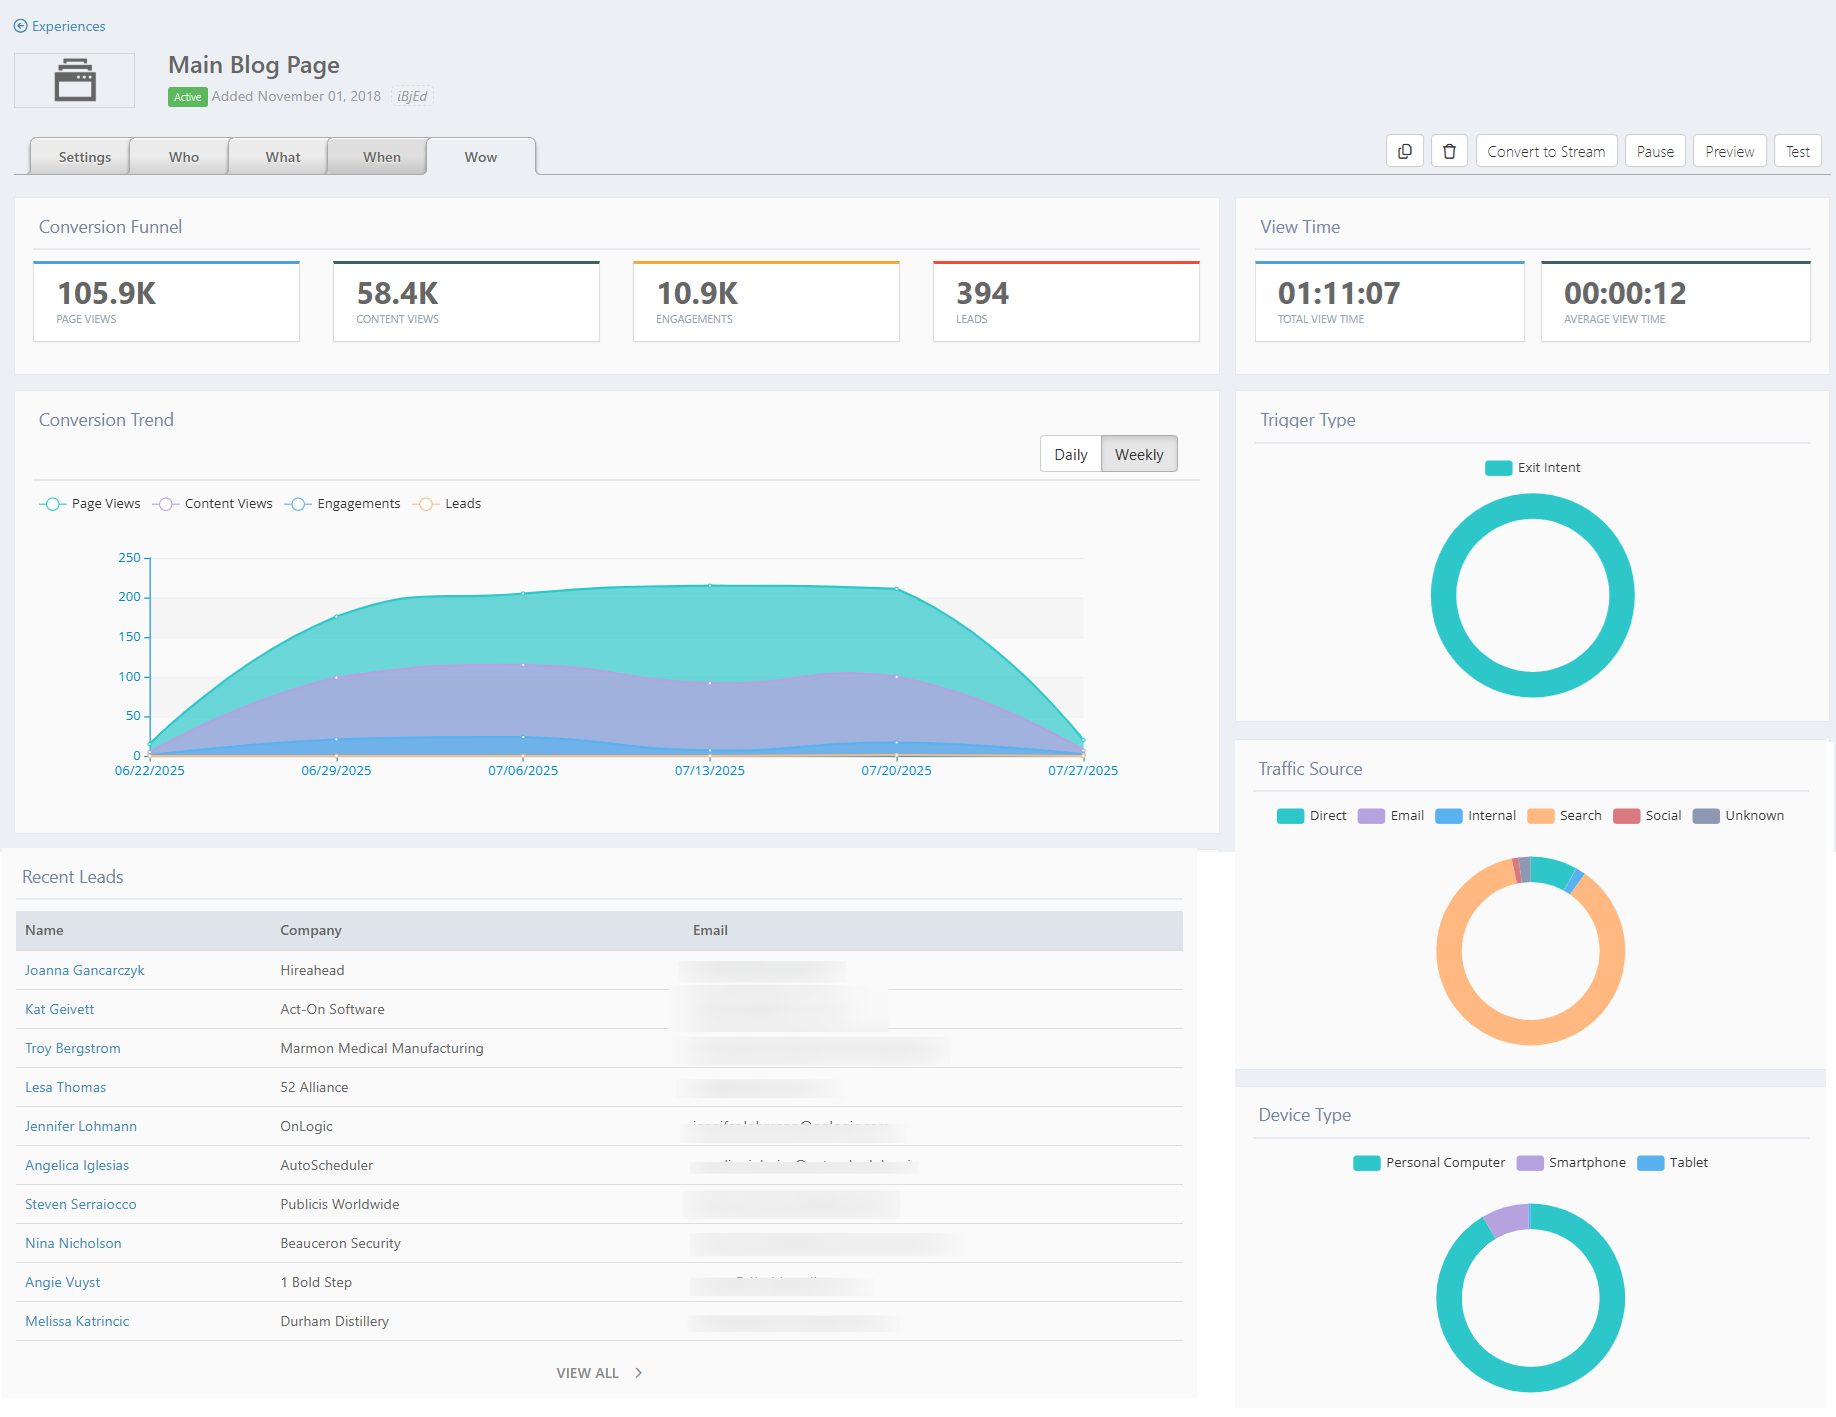Click the 394 Leads funnel card
Viewport: 1836px width, 1417px height.
pyautogui.click(x=1066, y=302)
